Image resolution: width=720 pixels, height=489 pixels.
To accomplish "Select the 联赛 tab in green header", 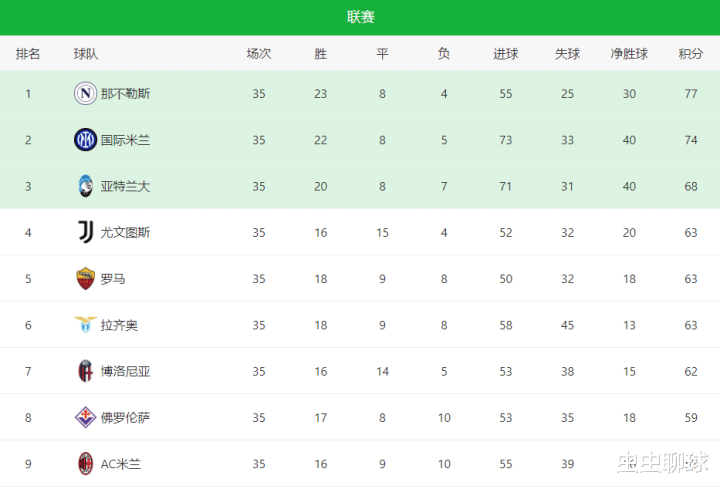I will (360, 17).
